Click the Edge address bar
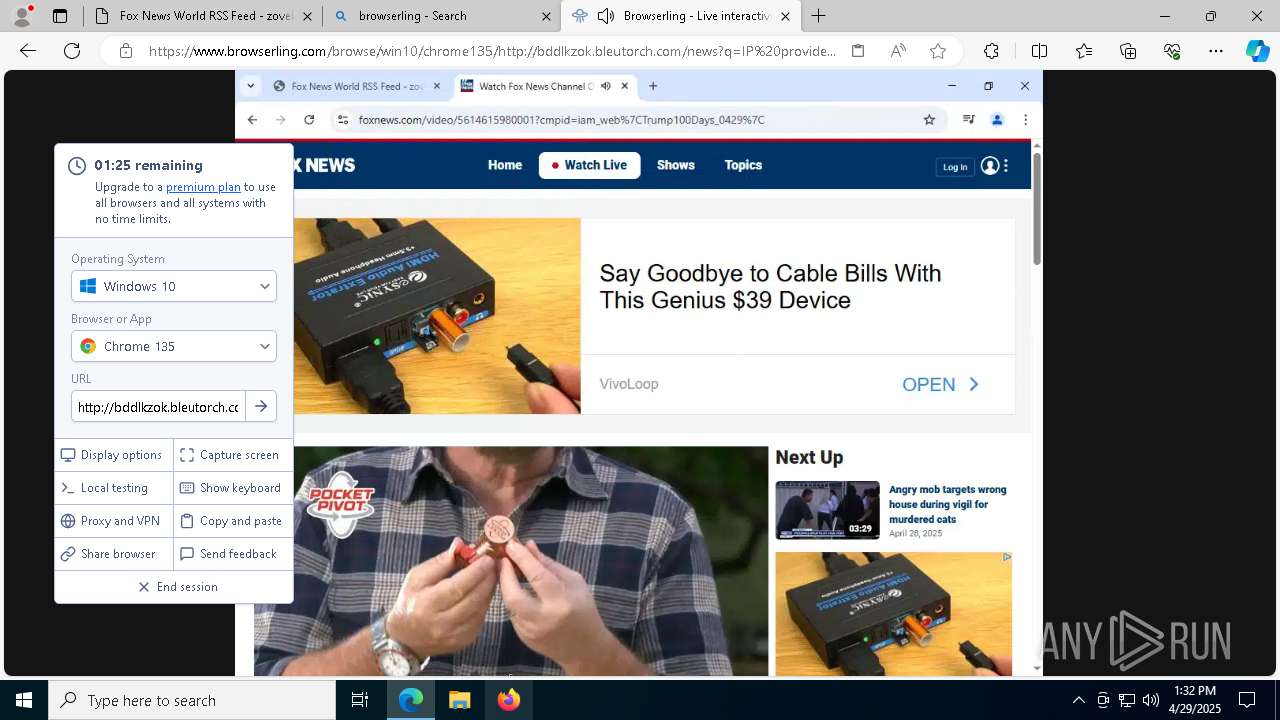This screenshot has height=720, width=1280. [492, 51]
